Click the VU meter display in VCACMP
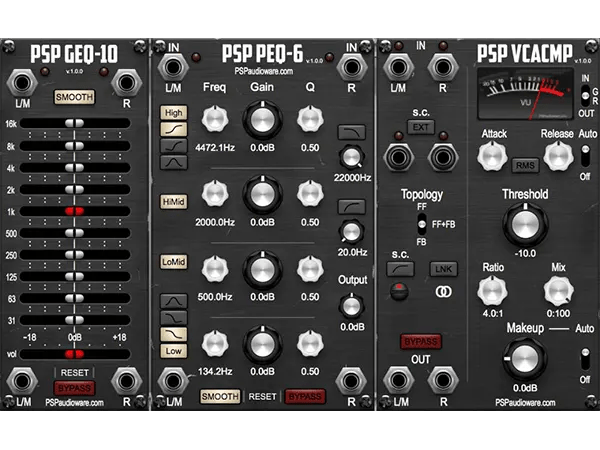This screenshot has height=450, width=600. click(x=525, y=94)
